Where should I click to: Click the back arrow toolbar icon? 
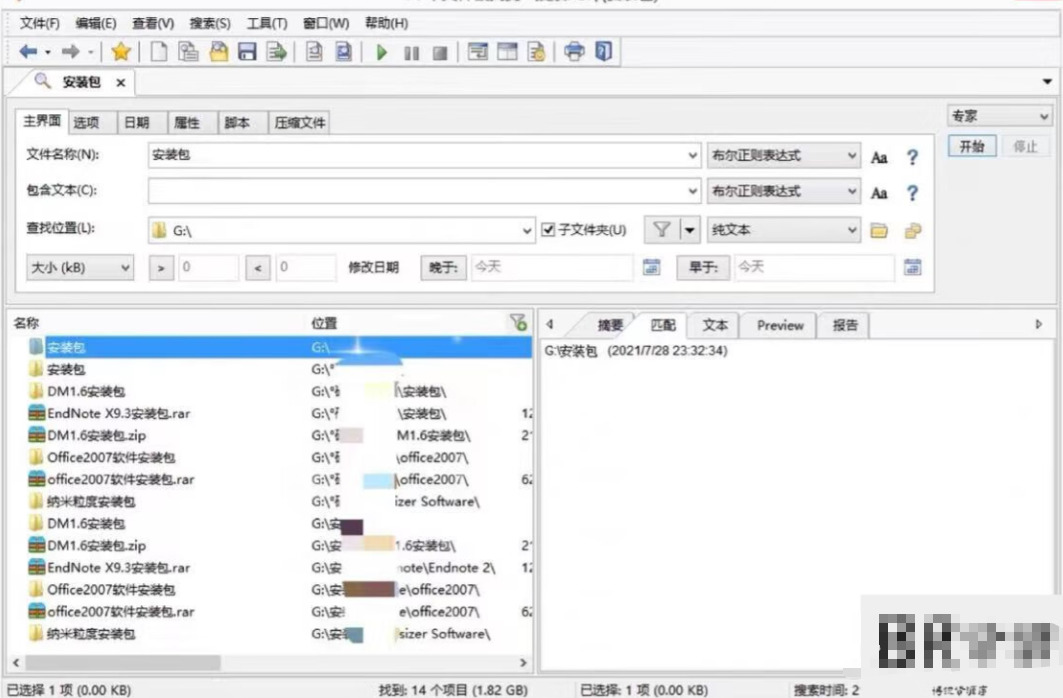click(28, 52)
